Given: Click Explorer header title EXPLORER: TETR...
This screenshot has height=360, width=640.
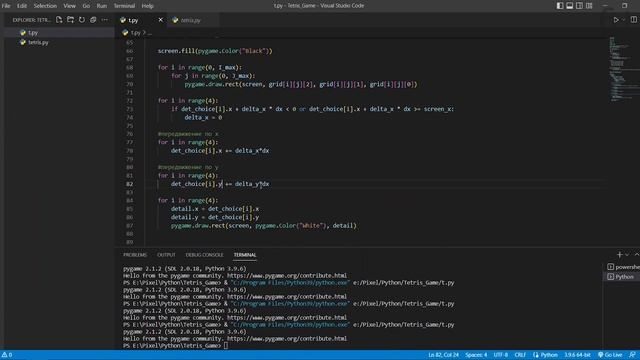Looking at the screenshot, I should point(31,20).
